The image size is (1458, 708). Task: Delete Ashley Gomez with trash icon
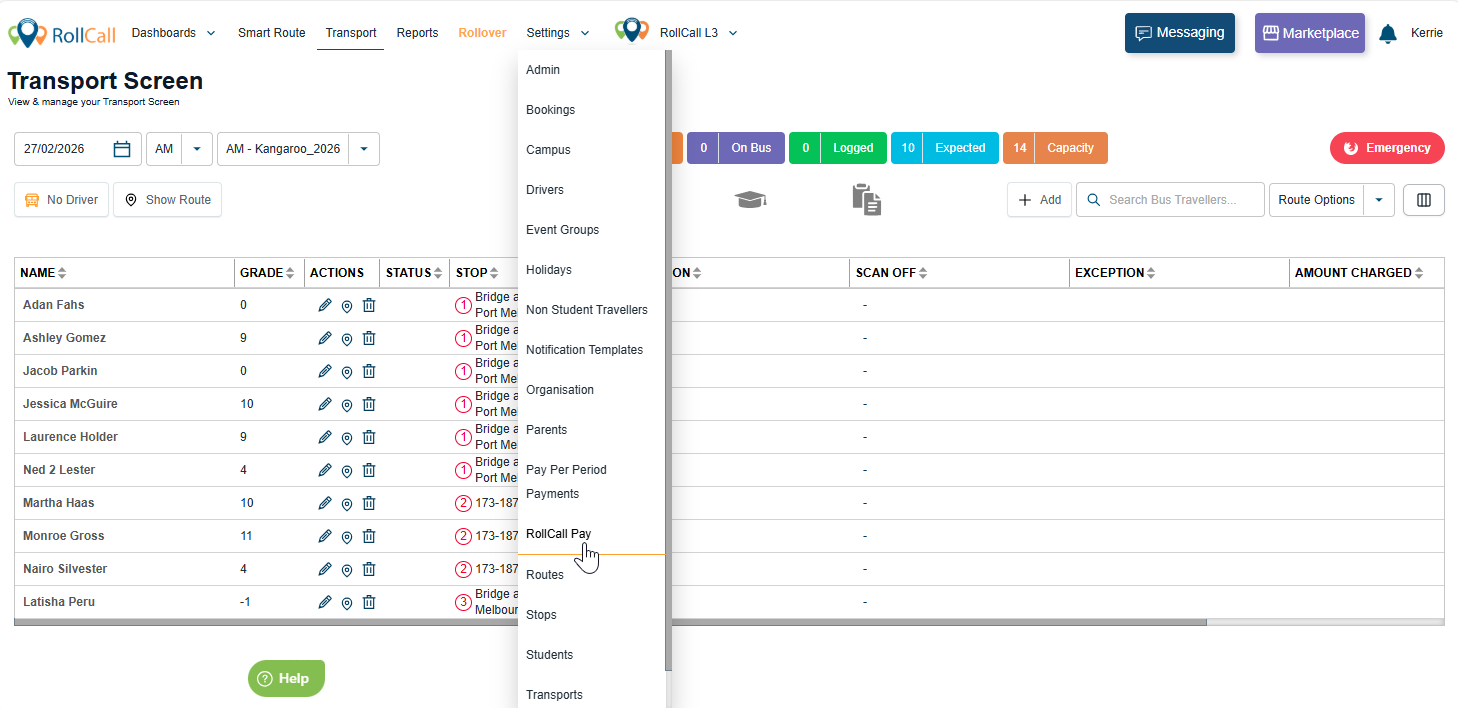(369, 338)
